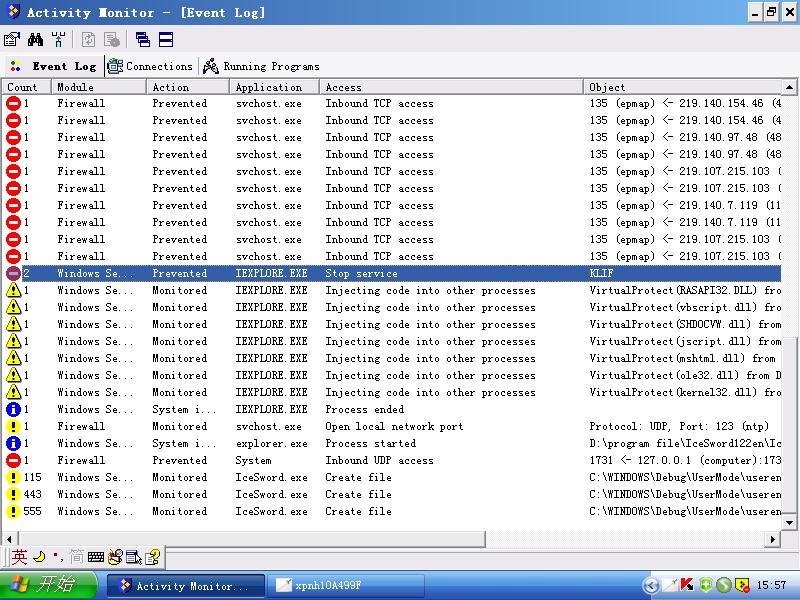The height and width of the screenshot is (600, 800).
Task: Sort by the Application column header
Action: [x=274, y=87]
